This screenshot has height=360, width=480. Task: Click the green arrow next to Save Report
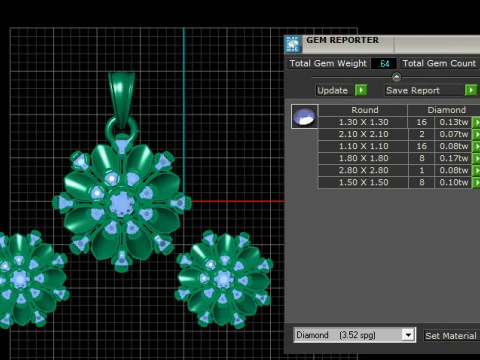click(x=471, y=90)
